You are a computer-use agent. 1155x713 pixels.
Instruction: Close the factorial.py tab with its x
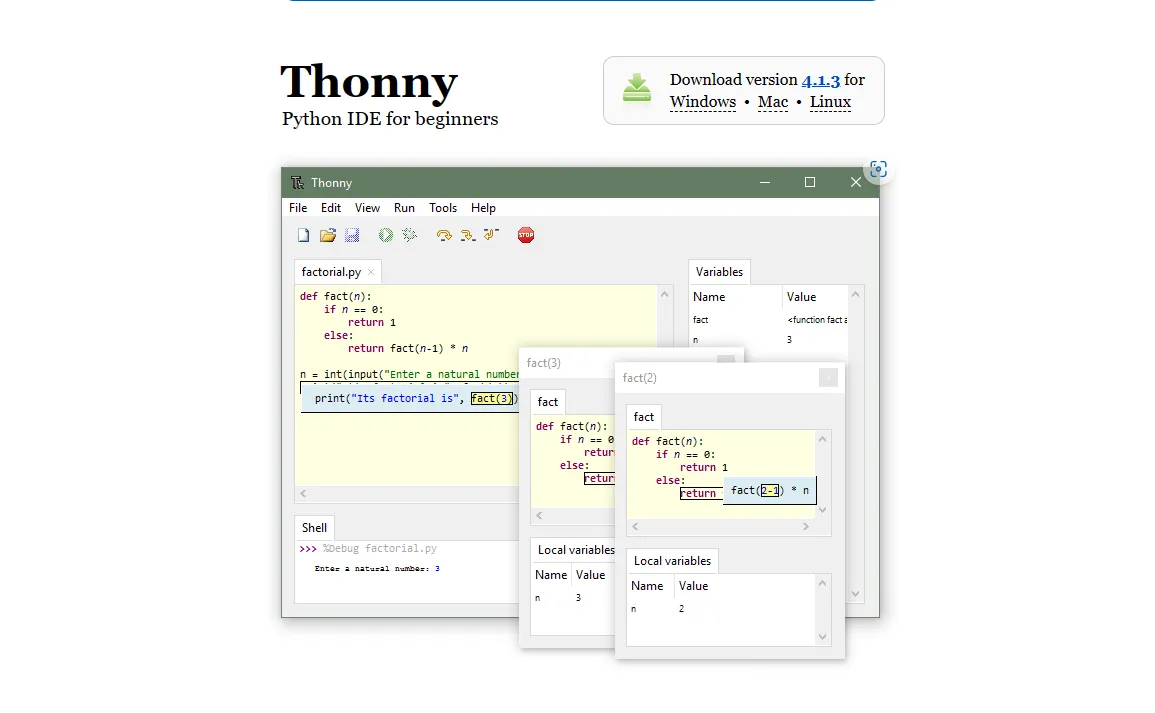pyautogui.click(x=371, y=271)
